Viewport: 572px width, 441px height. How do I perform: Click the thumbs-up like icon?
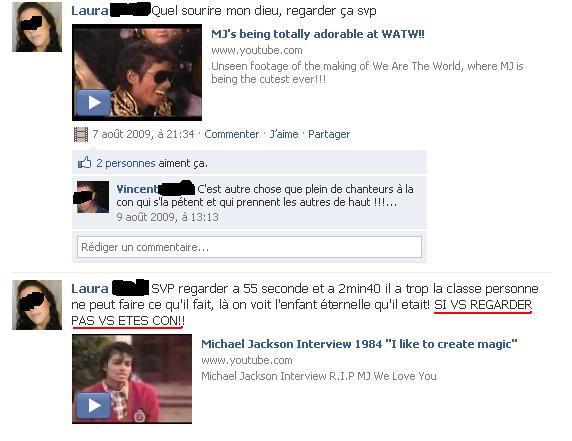point(84,163)
